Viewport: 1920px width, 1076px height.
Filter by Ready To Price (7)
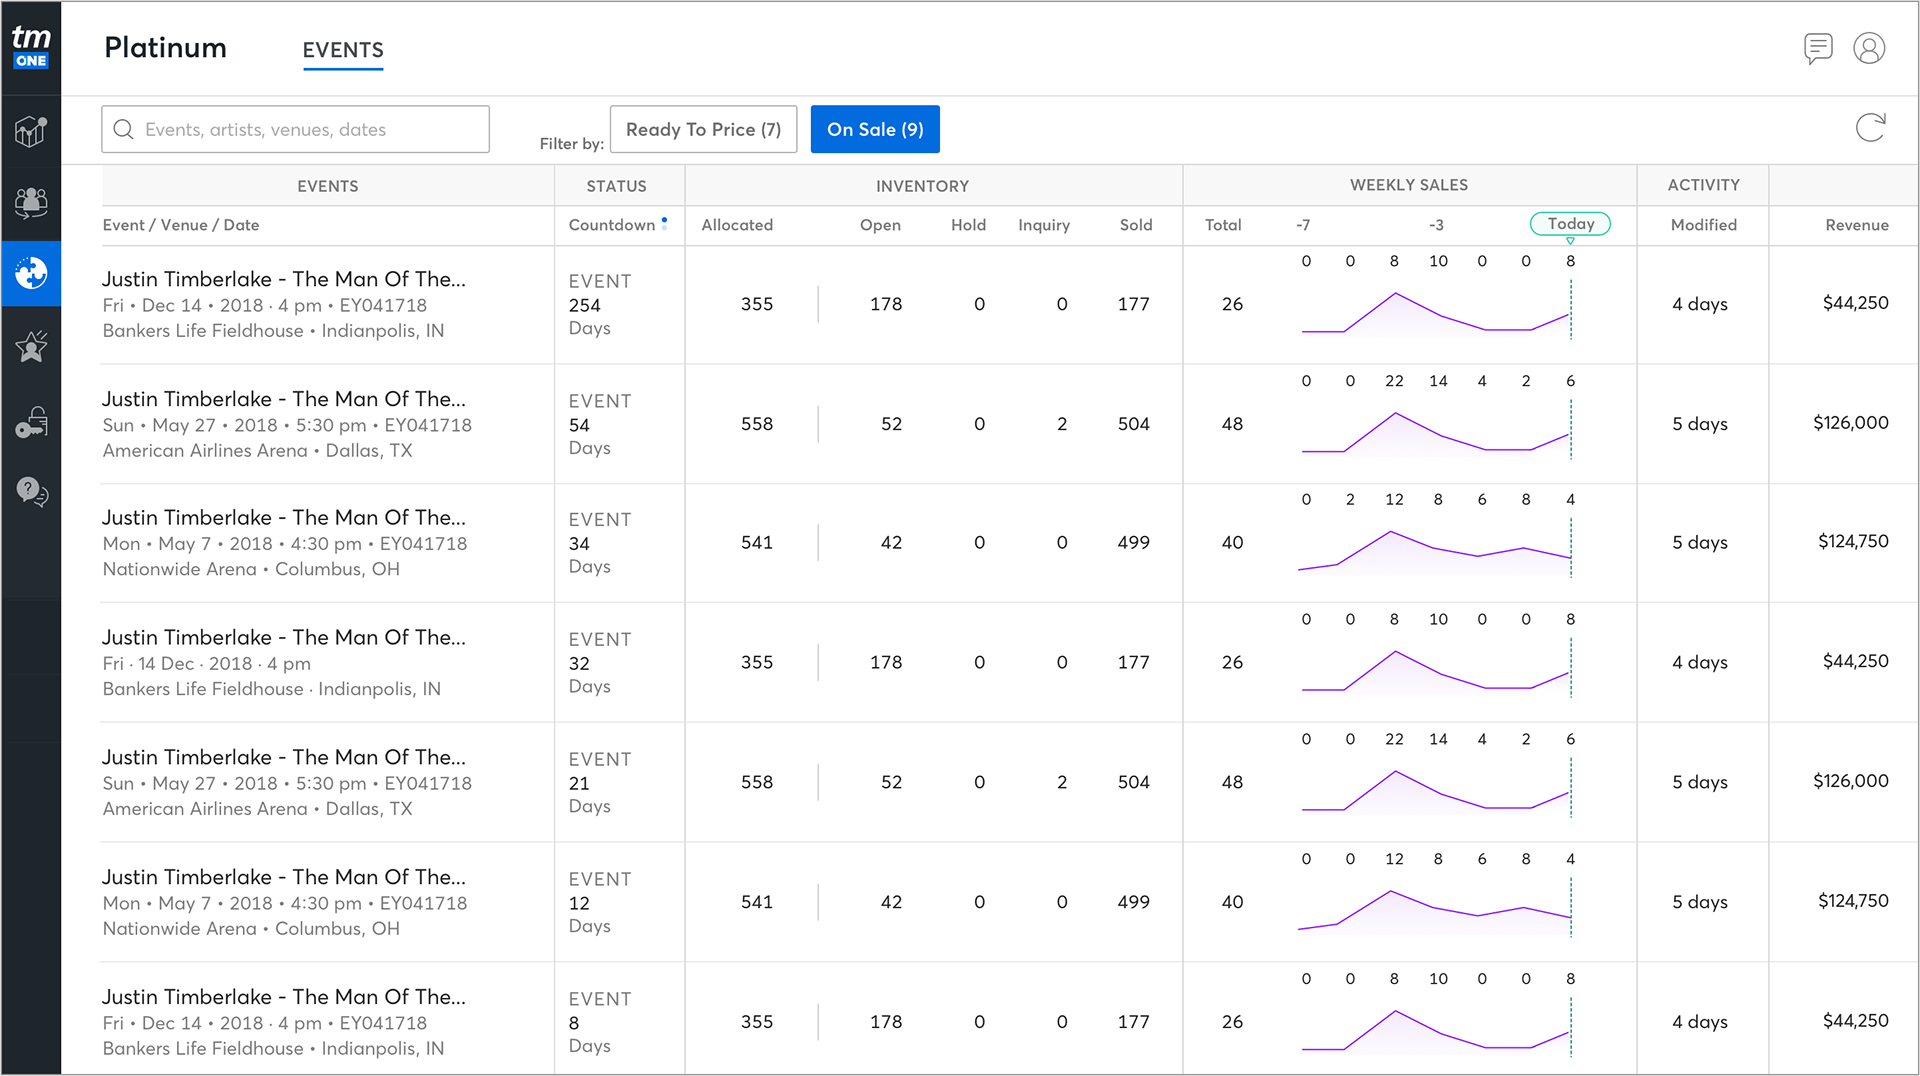(x=703, y=129)
